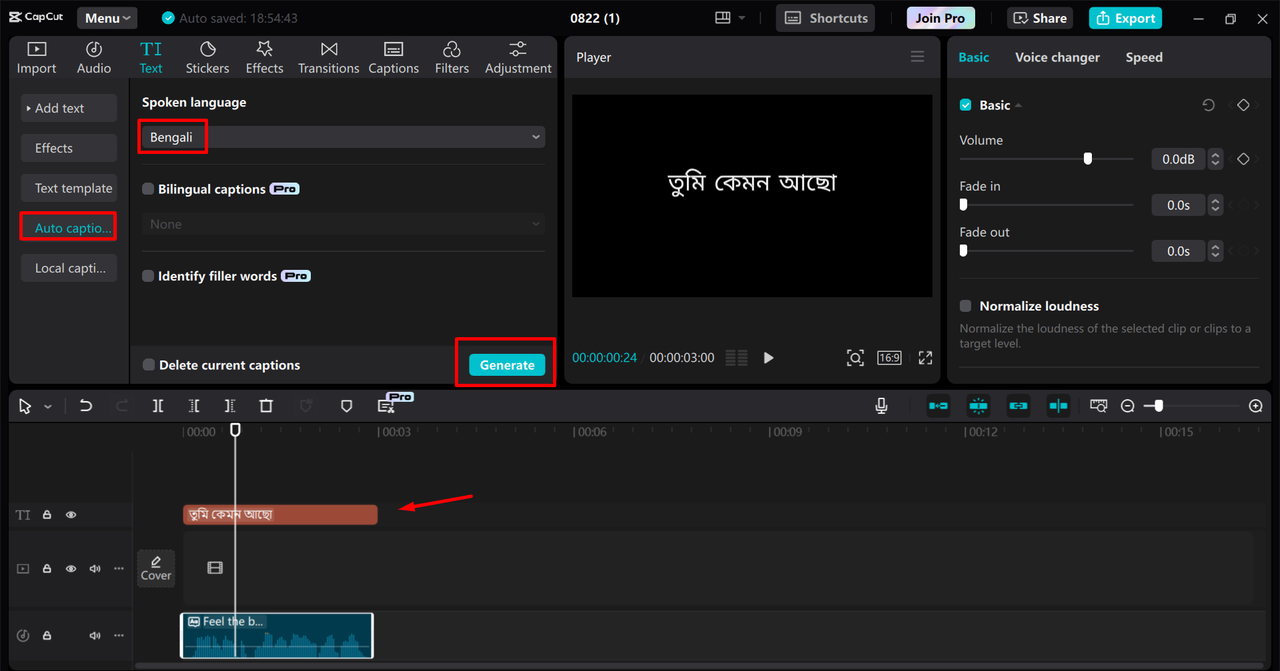1280x671 pixels.
Task: Select Auto captions in the sidebar
Action: 69,228
